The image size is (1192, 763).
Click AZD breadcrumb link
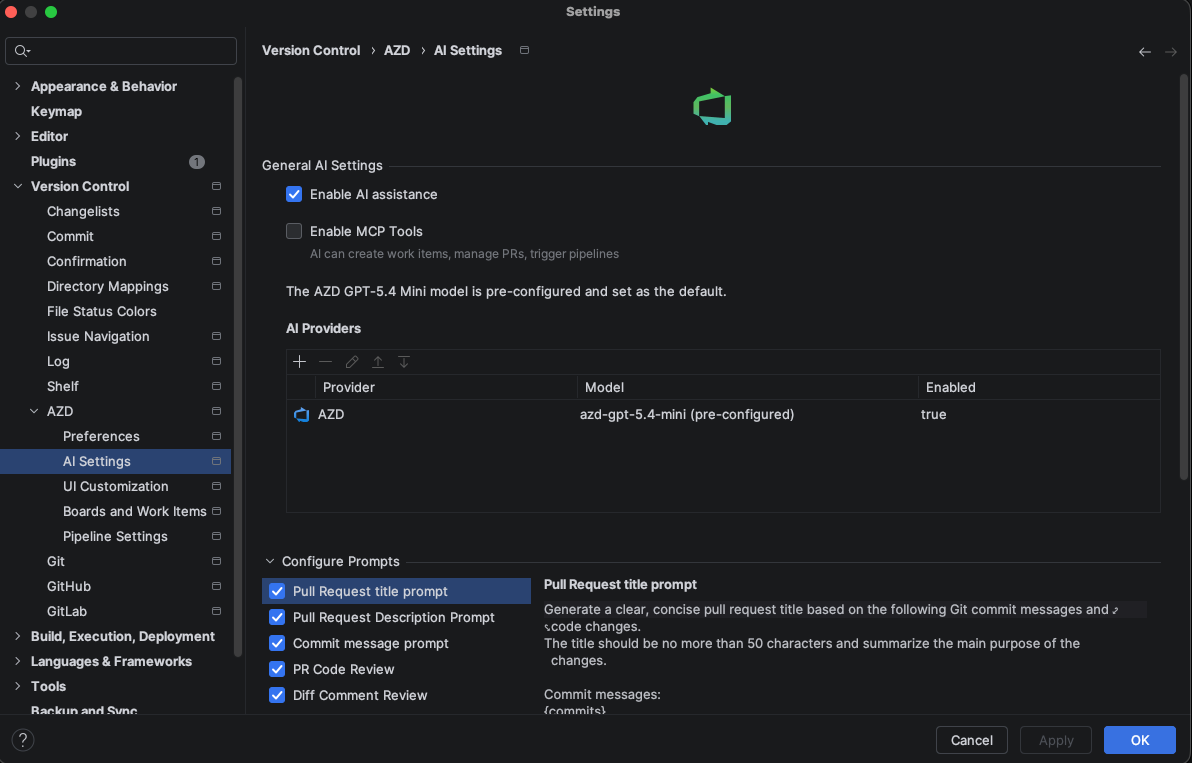pyautogui.click(x=397, y=50)
